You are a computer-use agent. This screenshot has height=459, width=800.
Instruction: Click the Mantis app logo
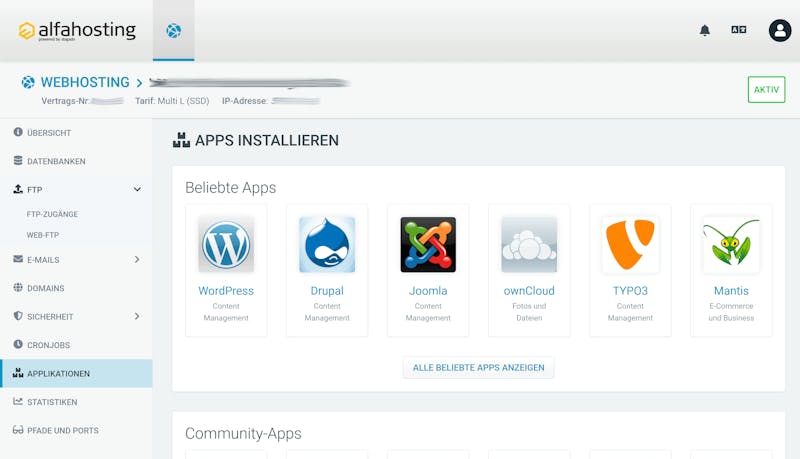[x=731, y=245]
